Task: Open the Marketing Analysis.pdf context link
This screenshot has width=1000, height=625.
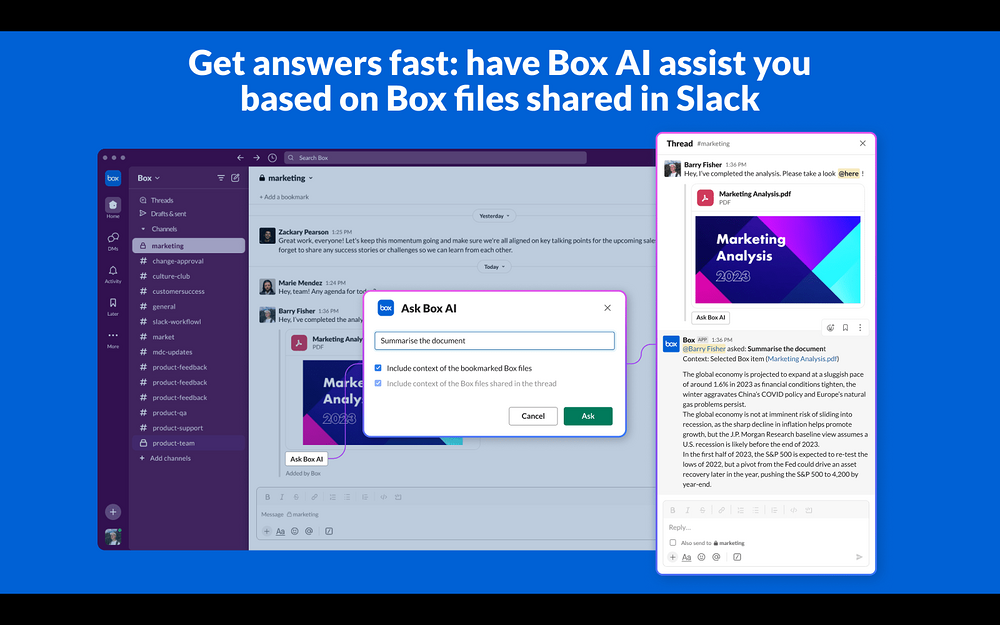Action: 802,359
